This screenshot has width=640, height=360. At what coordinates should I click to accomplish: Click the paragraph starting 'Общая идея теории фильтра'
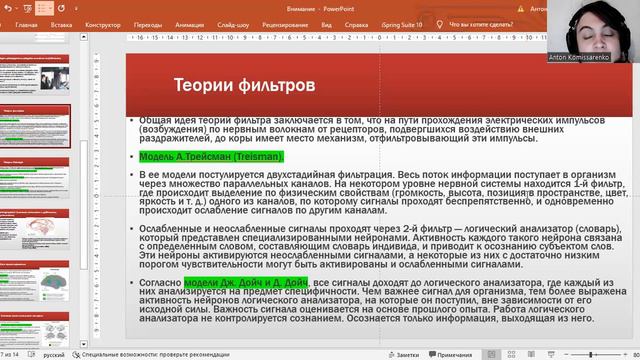click(372, 129)
